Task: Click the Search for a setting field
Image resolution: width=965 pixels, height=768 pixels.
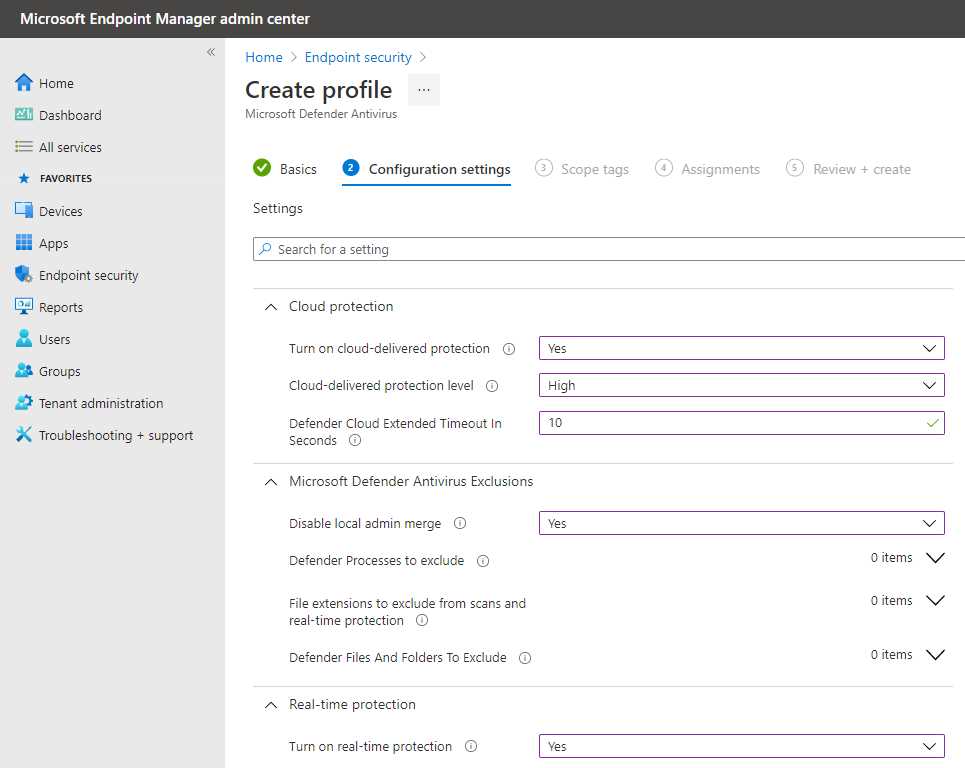Action: [600, 249]
